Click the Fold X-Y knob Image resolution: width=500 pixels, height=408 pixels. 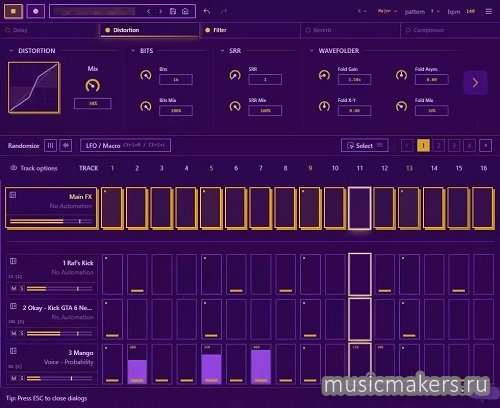(324, 106)
